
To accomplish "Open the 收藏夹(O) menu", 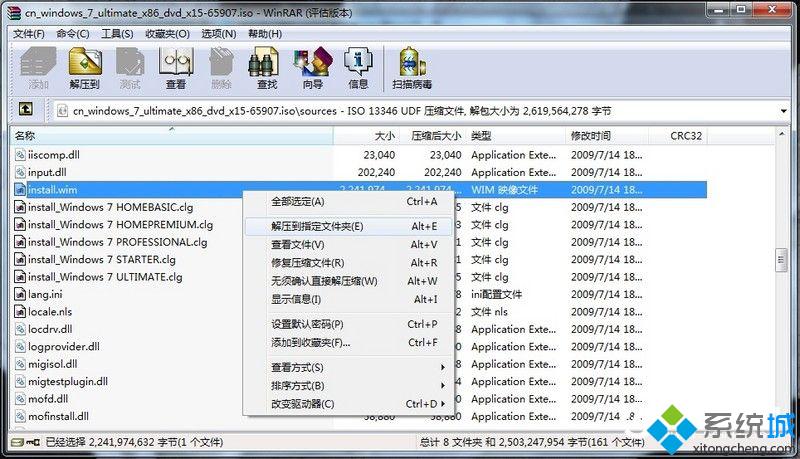I will [167, 34].
